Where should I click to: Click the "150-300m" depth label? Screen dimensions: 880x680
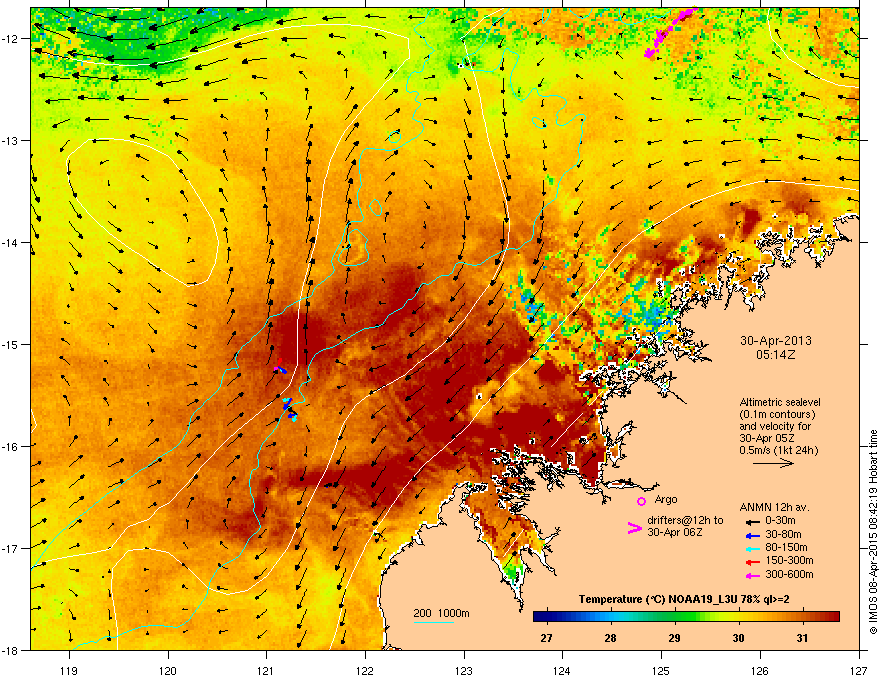pos(789,560)
